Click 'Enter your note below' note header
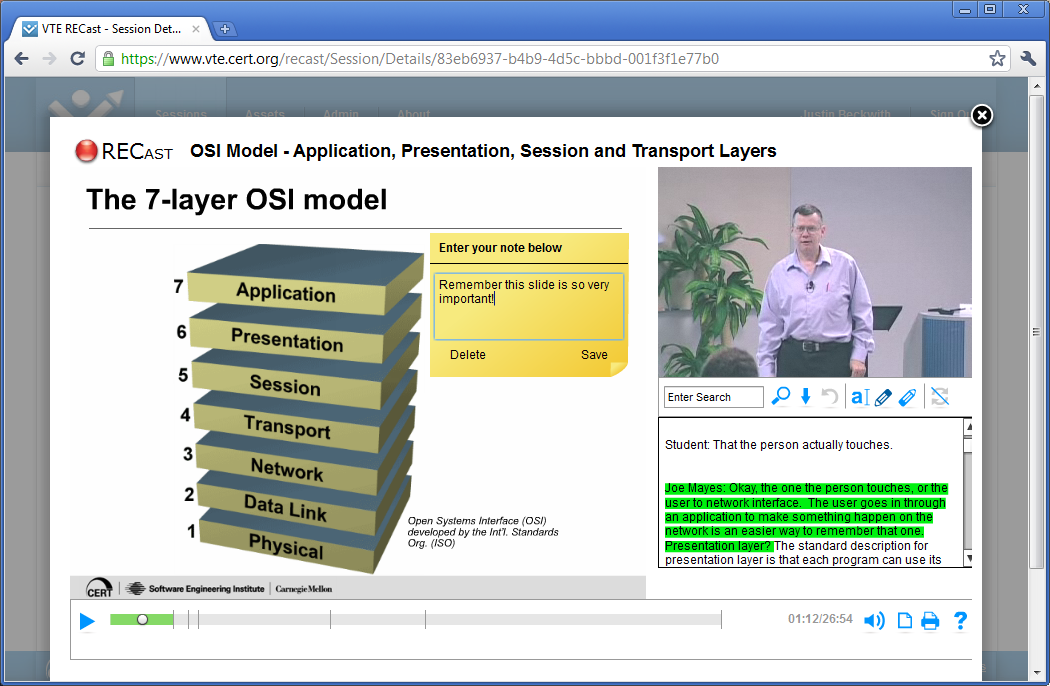Image resolution: width=1050 pixels, height=686 pixels. [x=500, y=248]
